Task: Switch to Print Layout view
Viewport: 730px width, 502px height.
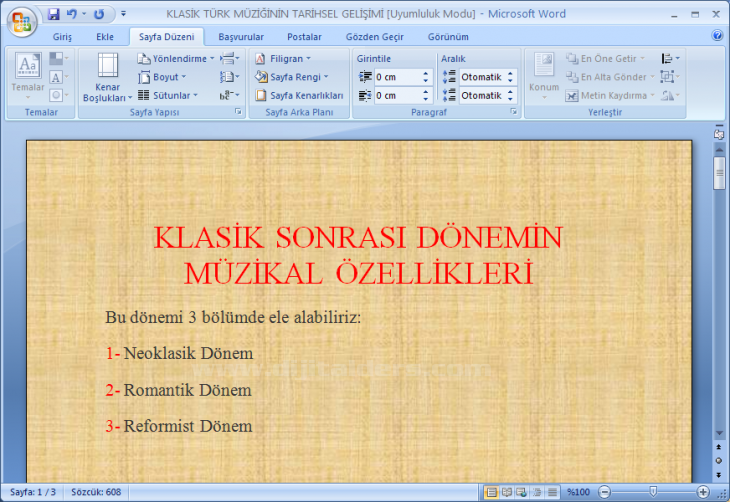Action: 492,492
